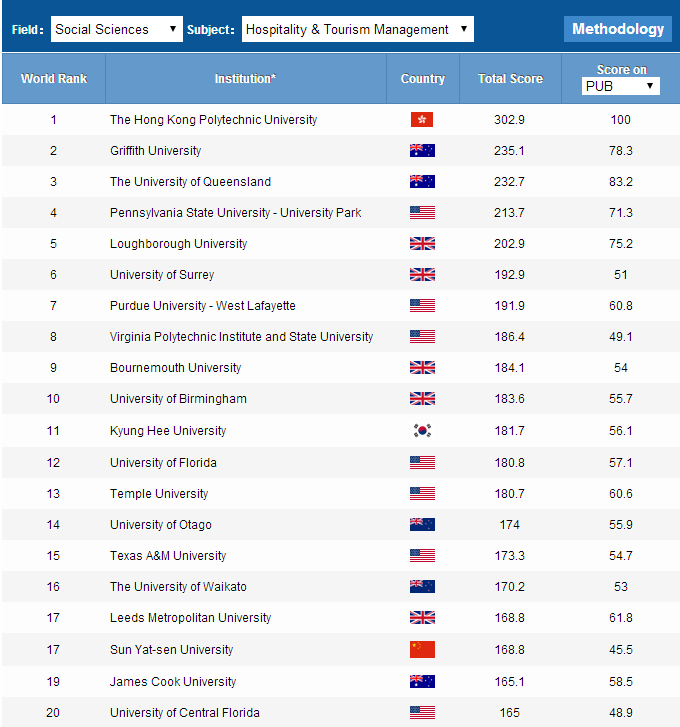Image resolution: width=680 pixels, height=727 pixels.
Task: Select the Institution column header
Action: coord(245,78)
